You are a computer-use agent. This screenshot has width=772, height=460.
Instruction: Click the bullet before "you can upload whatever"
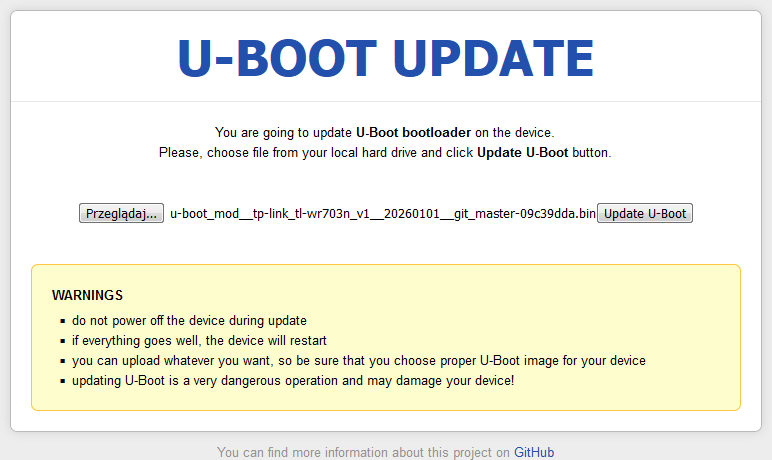(62, 361)
